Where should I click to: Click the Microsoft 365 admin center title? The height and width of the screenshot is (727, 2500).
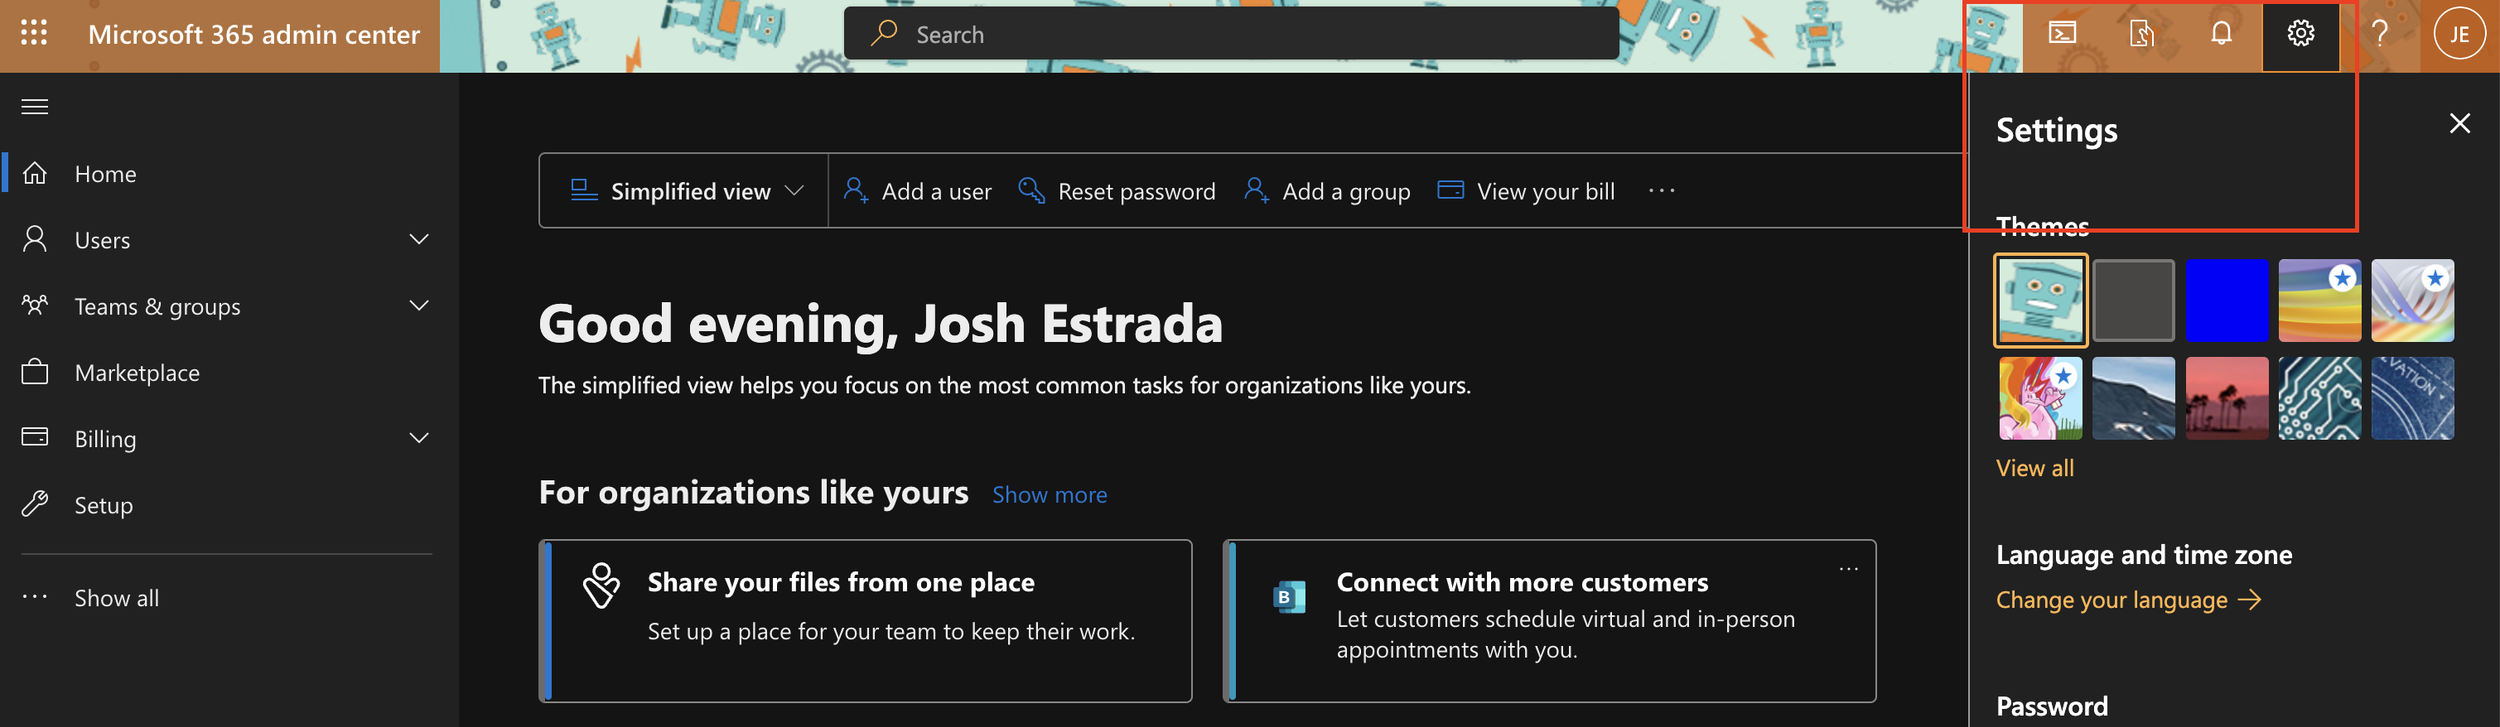254,34
